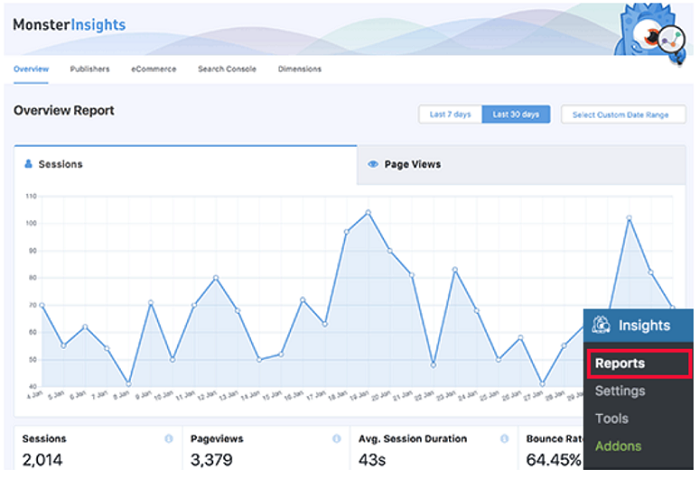Click the Sessions tab person icon
Viewport: 700px width, 479px height.
click(28, 164)
